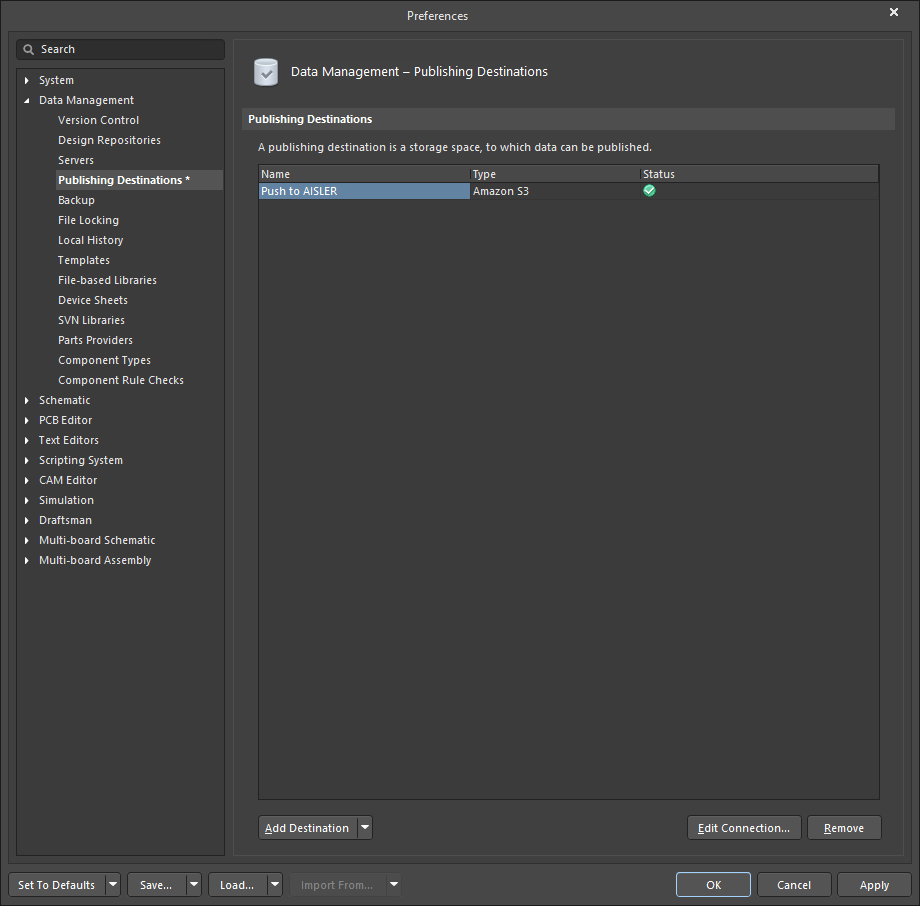Open the Templates page
Screen dimensions: 920x906
83,260
